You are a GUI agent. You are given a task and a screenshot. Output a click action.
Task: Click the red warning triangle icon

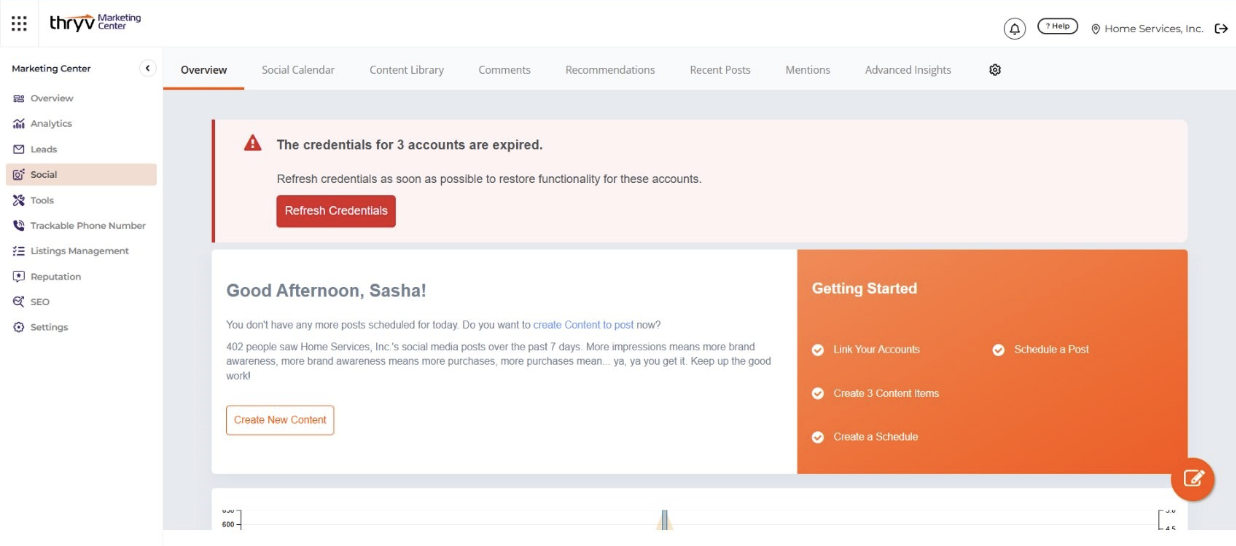(x=253, y=144)
